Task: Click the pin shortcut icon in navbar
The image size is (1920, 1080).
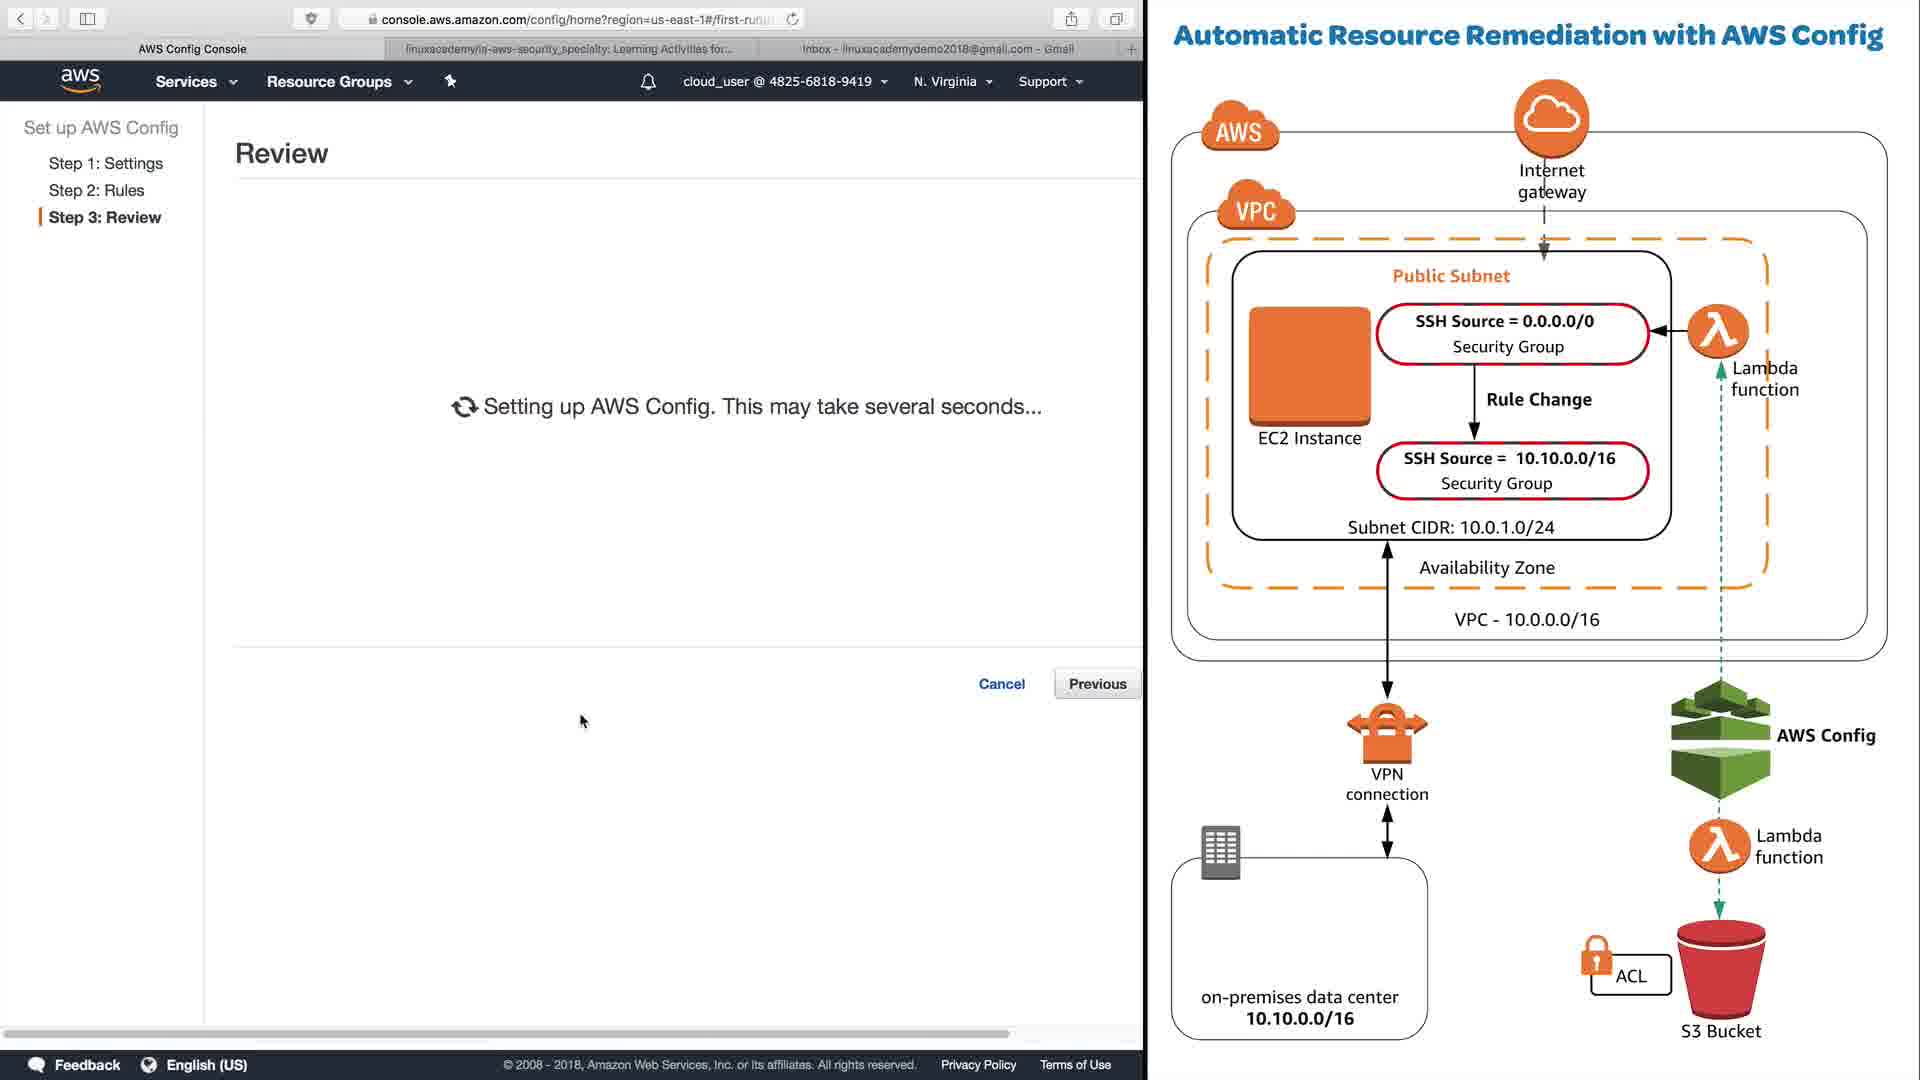Action: pyautogui.click(x=450, y=81)
